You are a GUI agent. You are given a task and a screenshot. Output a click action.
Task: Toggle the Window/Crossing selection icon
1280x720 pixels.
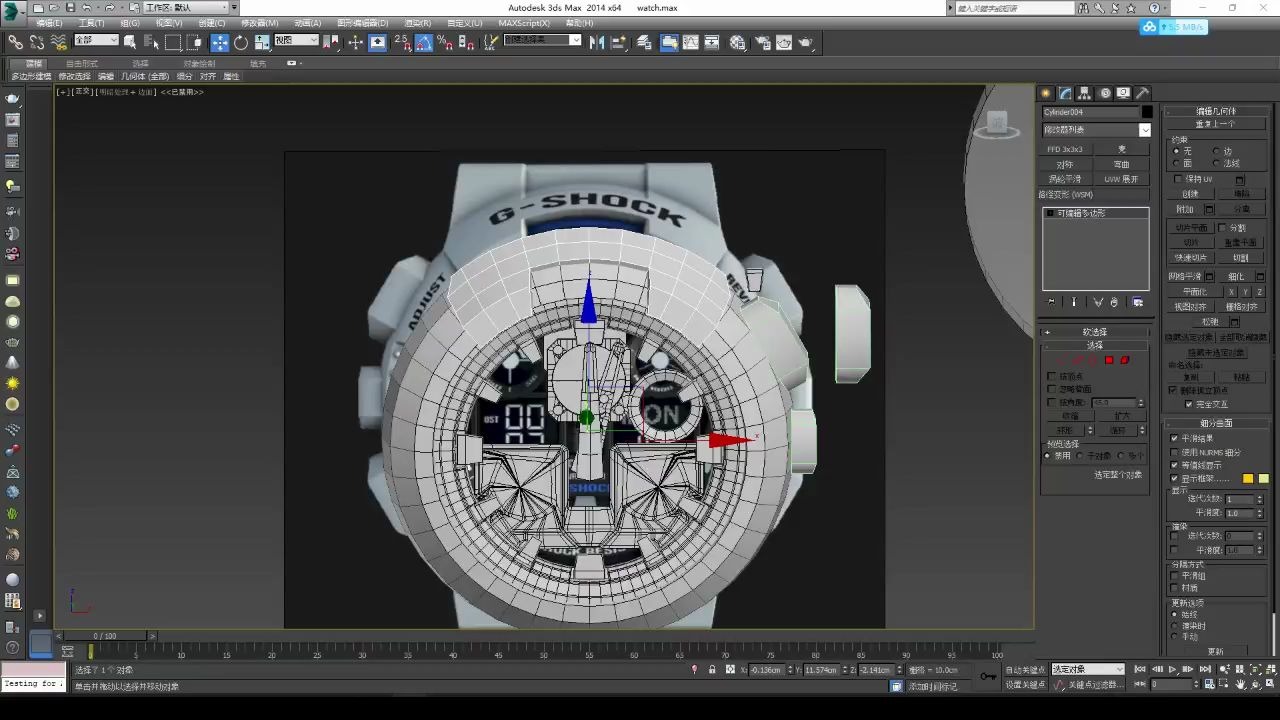pos(194,42)
